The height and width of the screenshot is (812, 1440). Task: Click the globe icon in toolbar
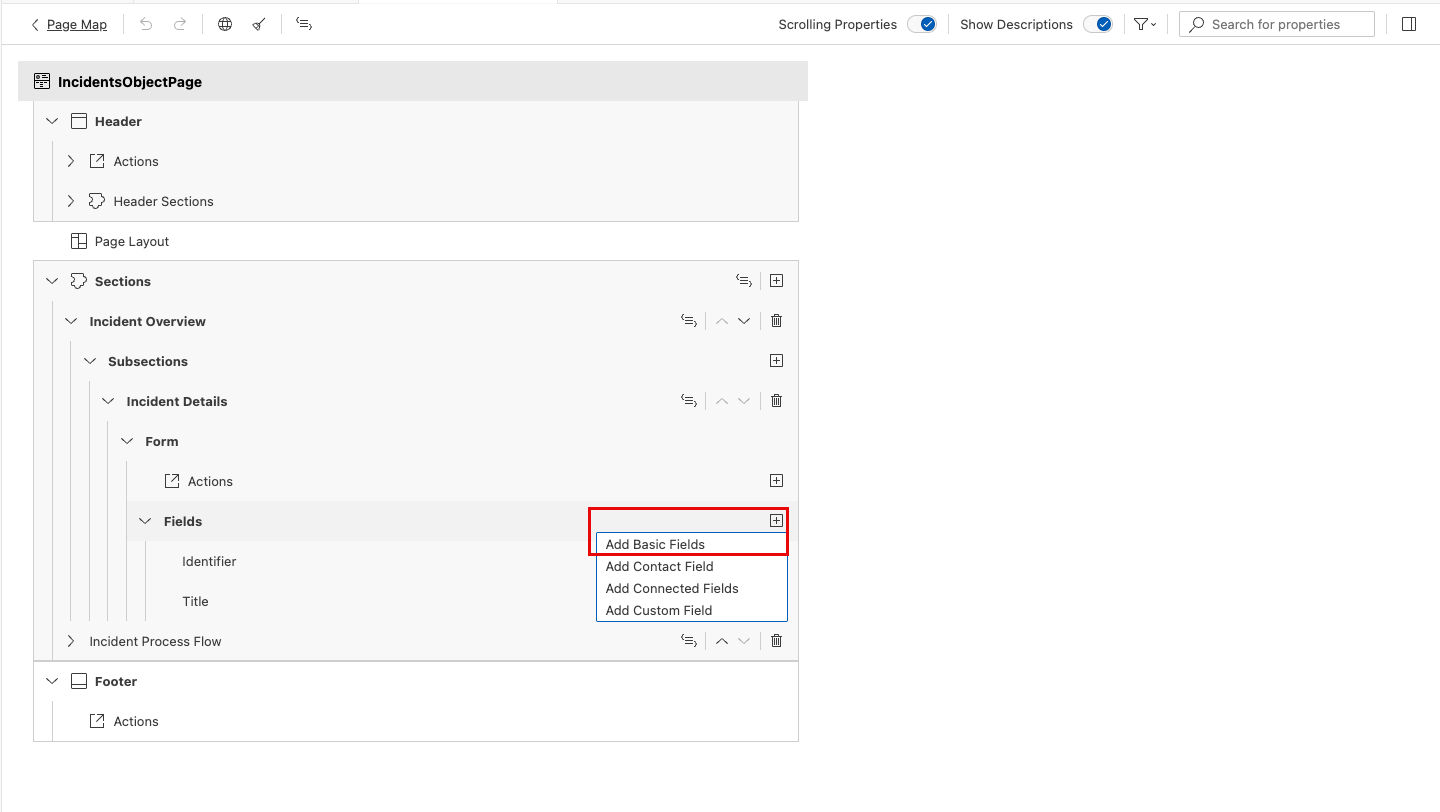click(225, 24)
